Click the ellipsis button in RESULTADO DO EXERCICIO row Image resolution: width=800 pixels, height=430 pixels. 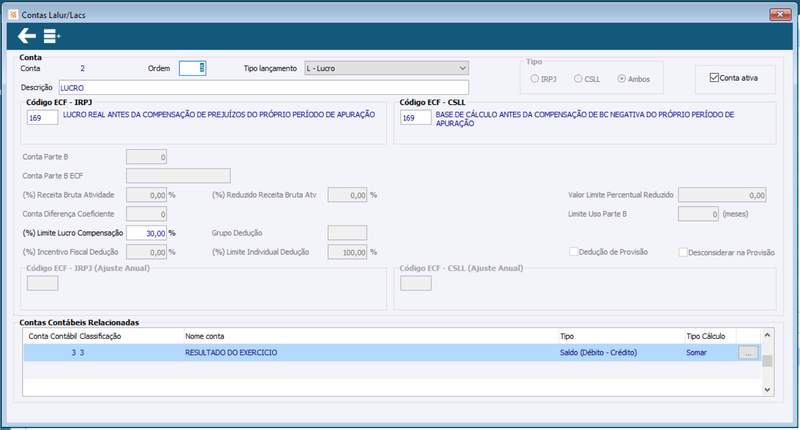[748, 352]
